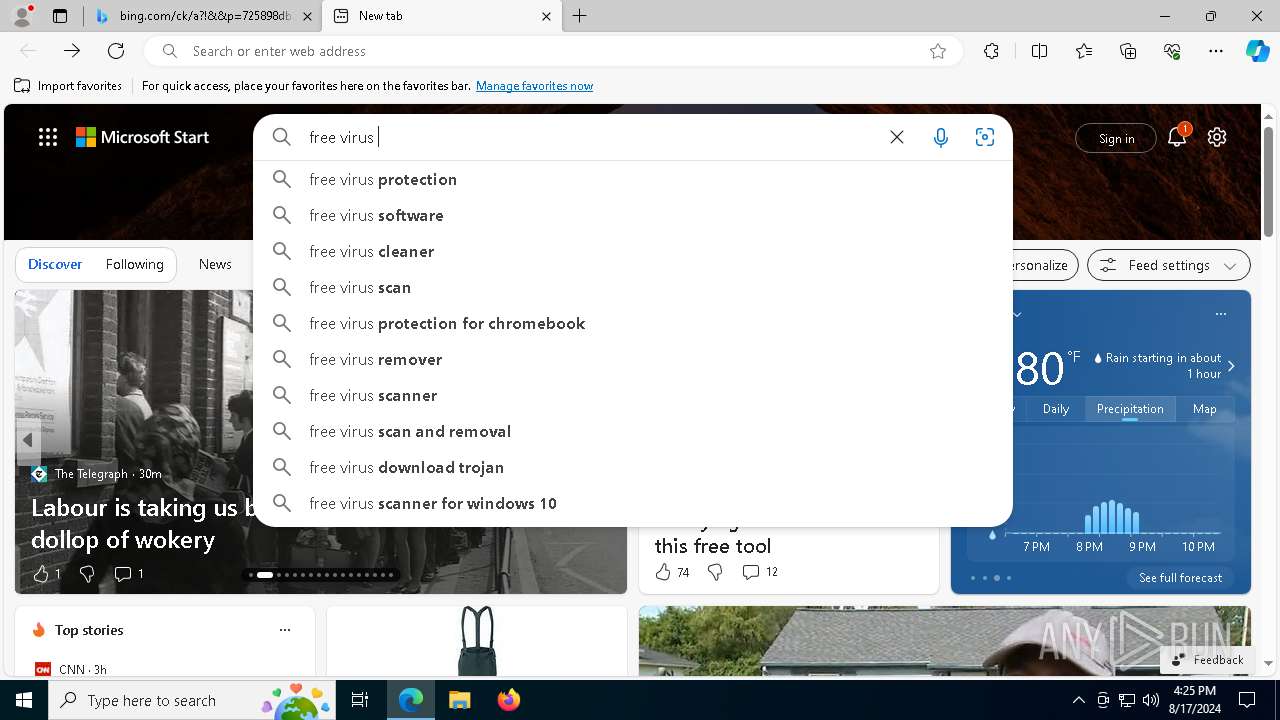Select free virus download trojan suggestion

(633, 467)
